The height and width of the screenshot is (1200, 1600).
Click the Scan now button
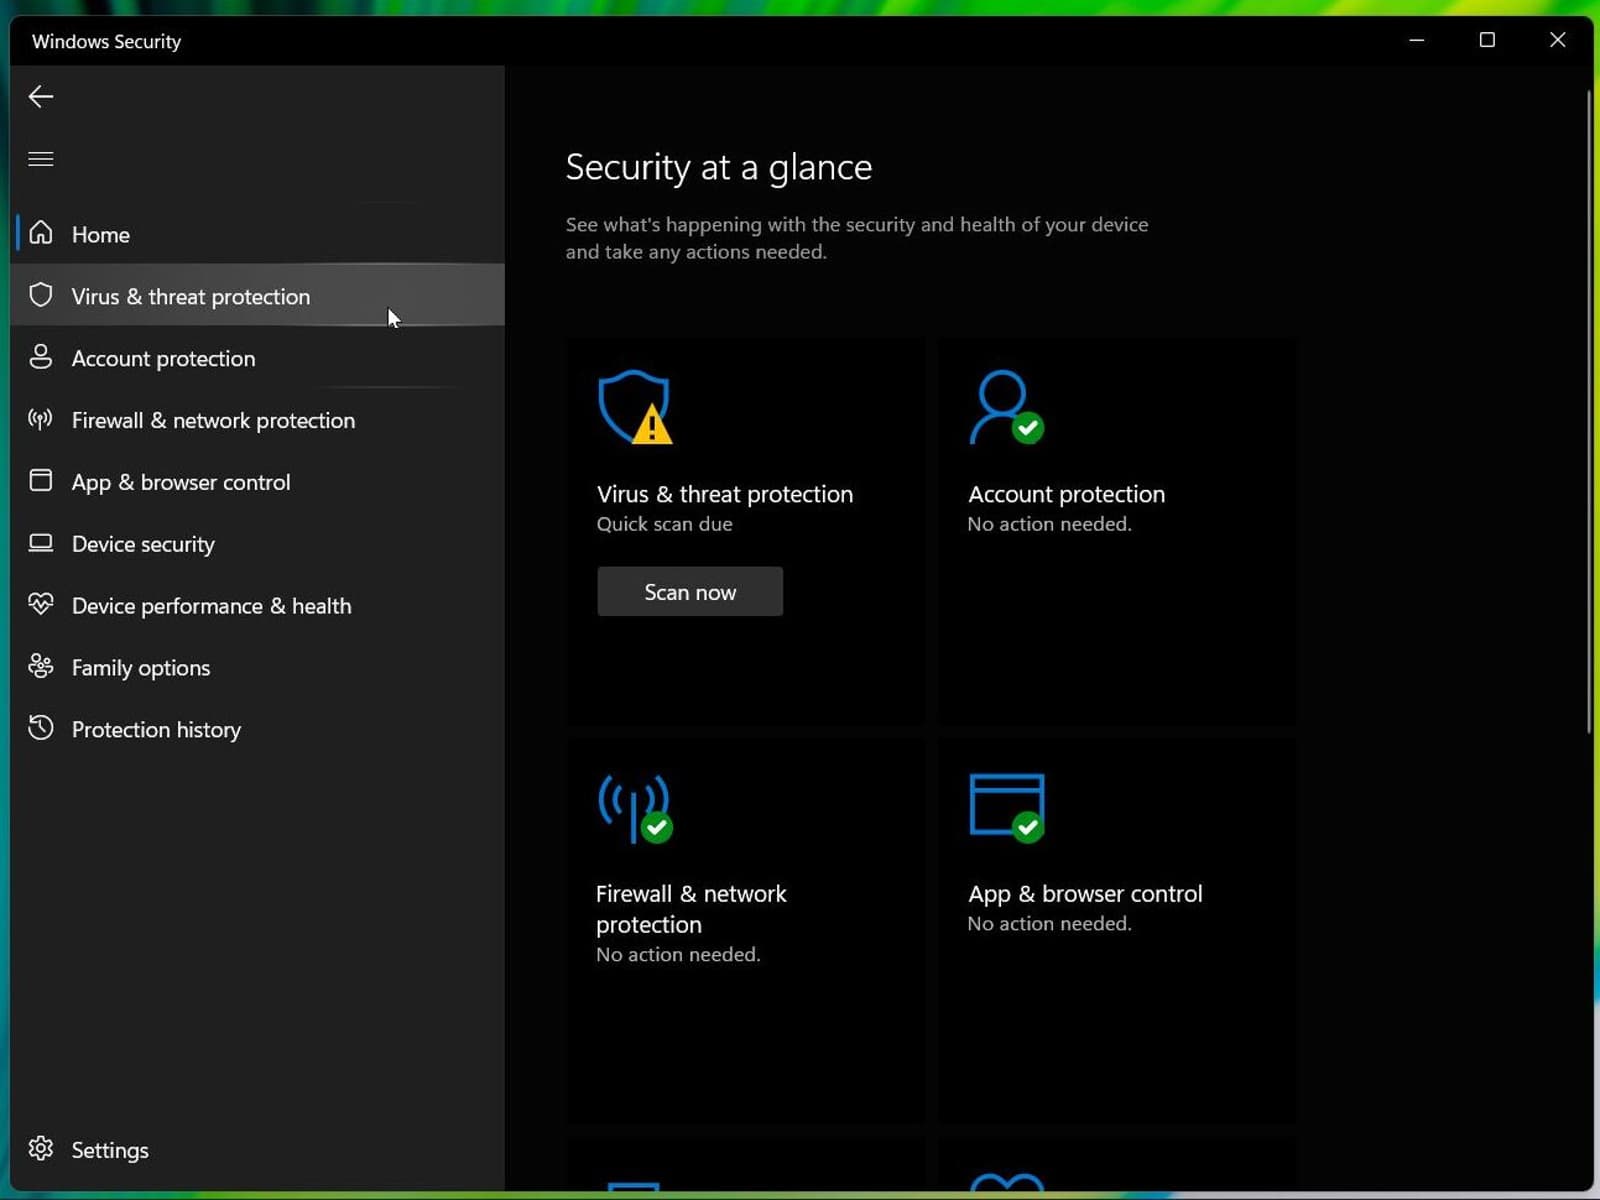(x=690, y=592)
